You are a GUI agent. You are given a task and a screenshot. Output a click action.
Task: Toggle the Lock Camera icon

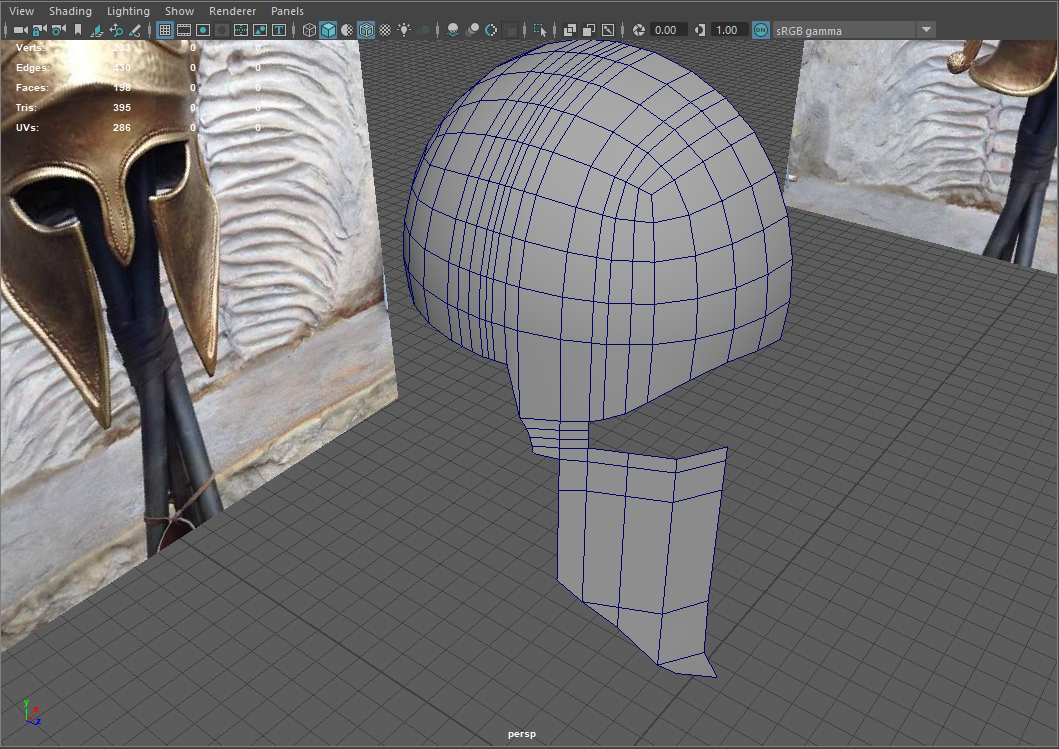(x=39, y=30)
